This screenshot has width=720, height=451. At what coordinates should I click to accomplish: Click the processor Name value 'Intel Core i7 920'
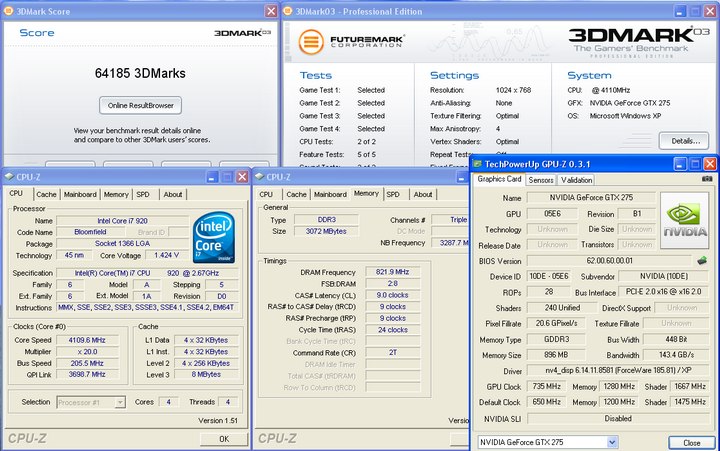pos(122,221)
